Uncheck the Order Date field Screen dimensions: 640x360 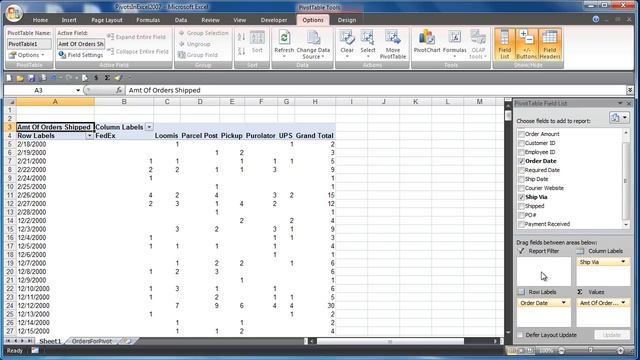click(521, 161)
